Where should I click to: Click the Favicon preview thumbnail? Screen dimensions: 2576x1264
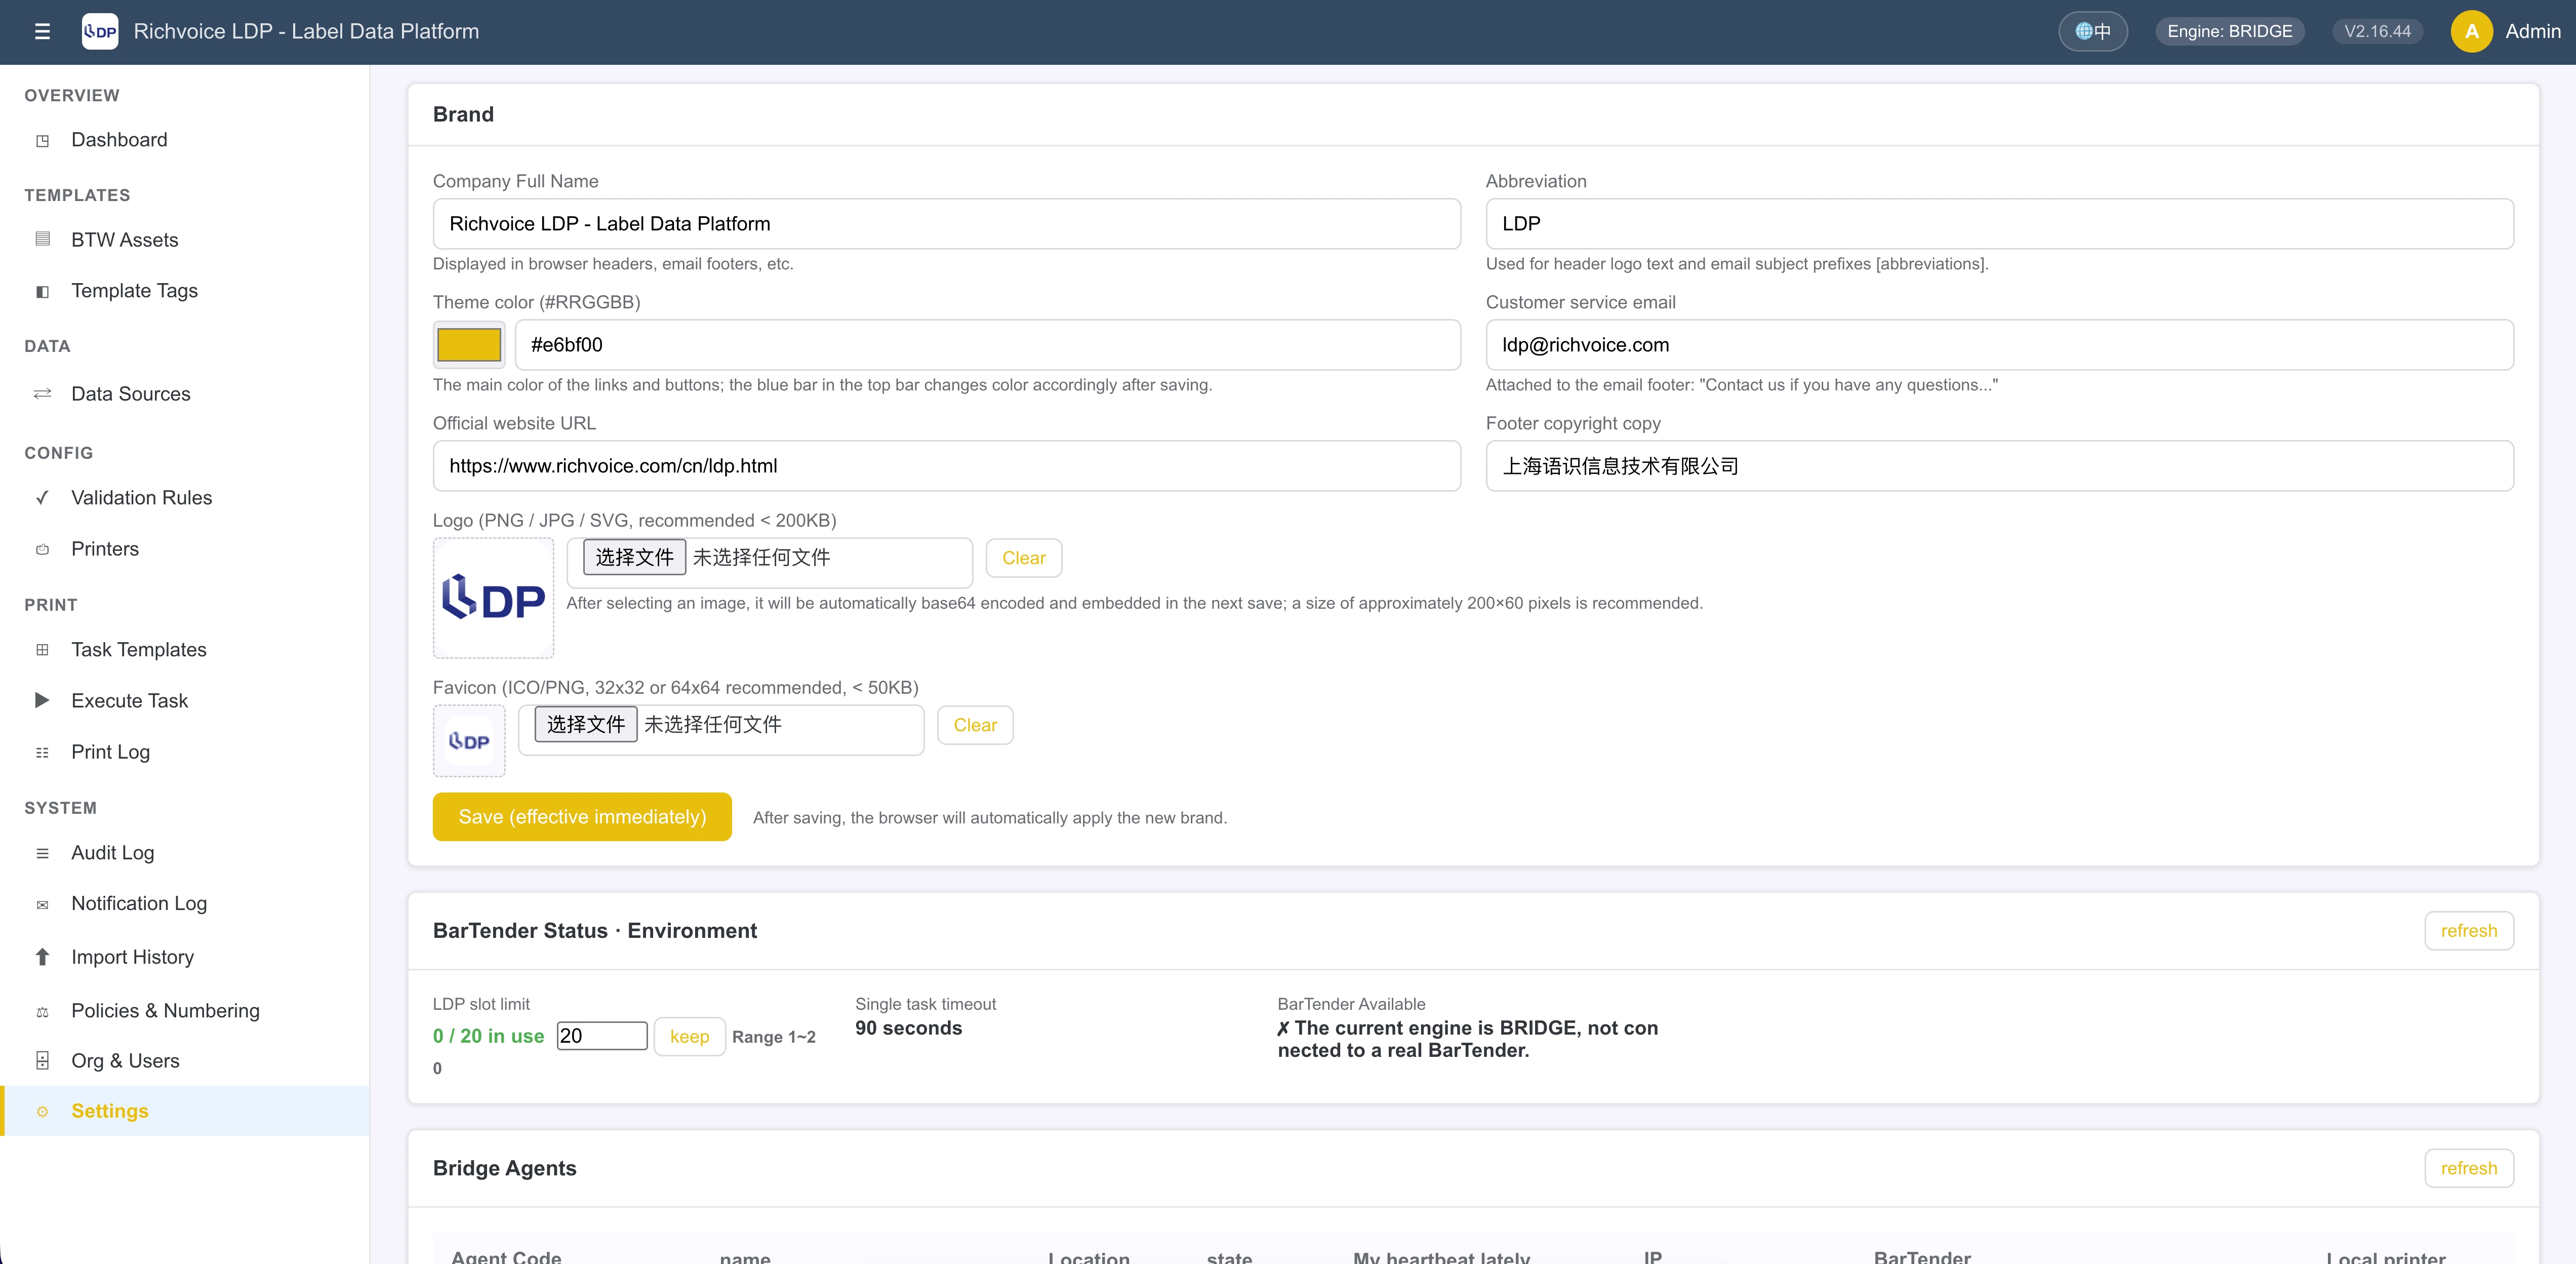pyautogui.click(x=469, y=741)
